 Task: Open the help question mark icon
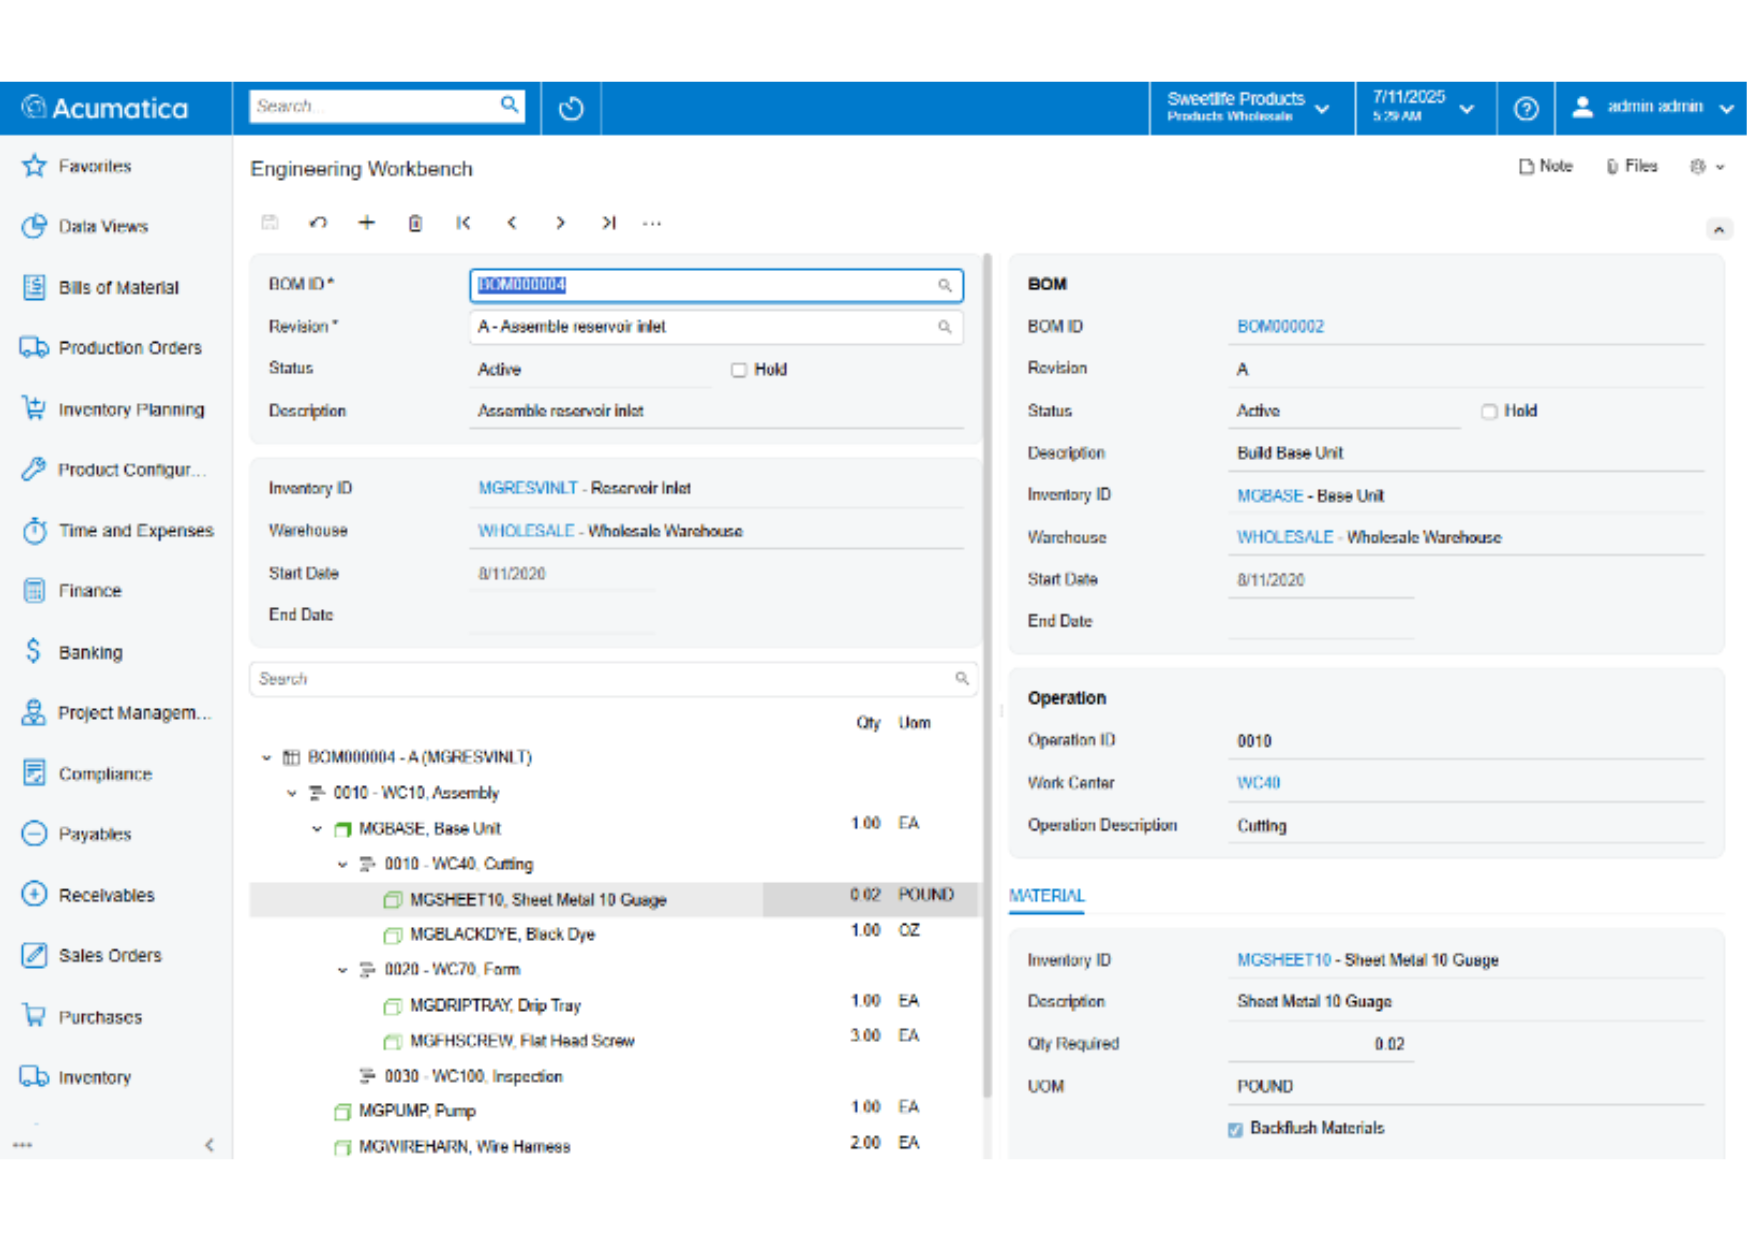point(1525,108)
